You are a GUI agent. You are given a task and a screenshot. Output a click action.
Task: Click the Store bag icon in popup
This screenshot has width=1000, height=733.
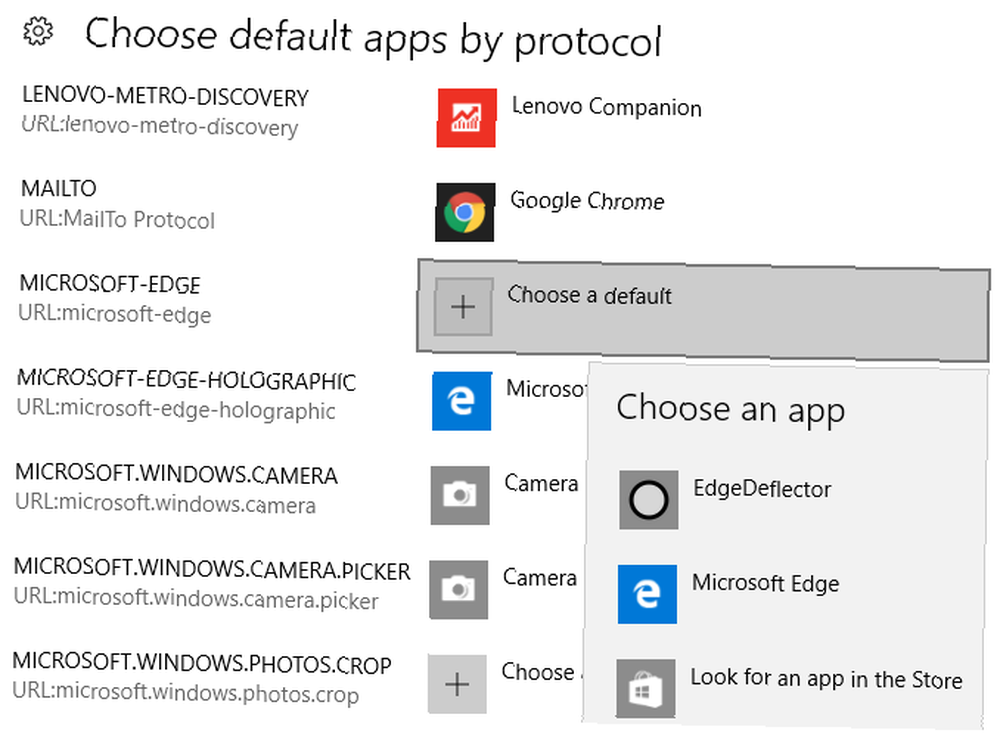click(x=645, y=688)
